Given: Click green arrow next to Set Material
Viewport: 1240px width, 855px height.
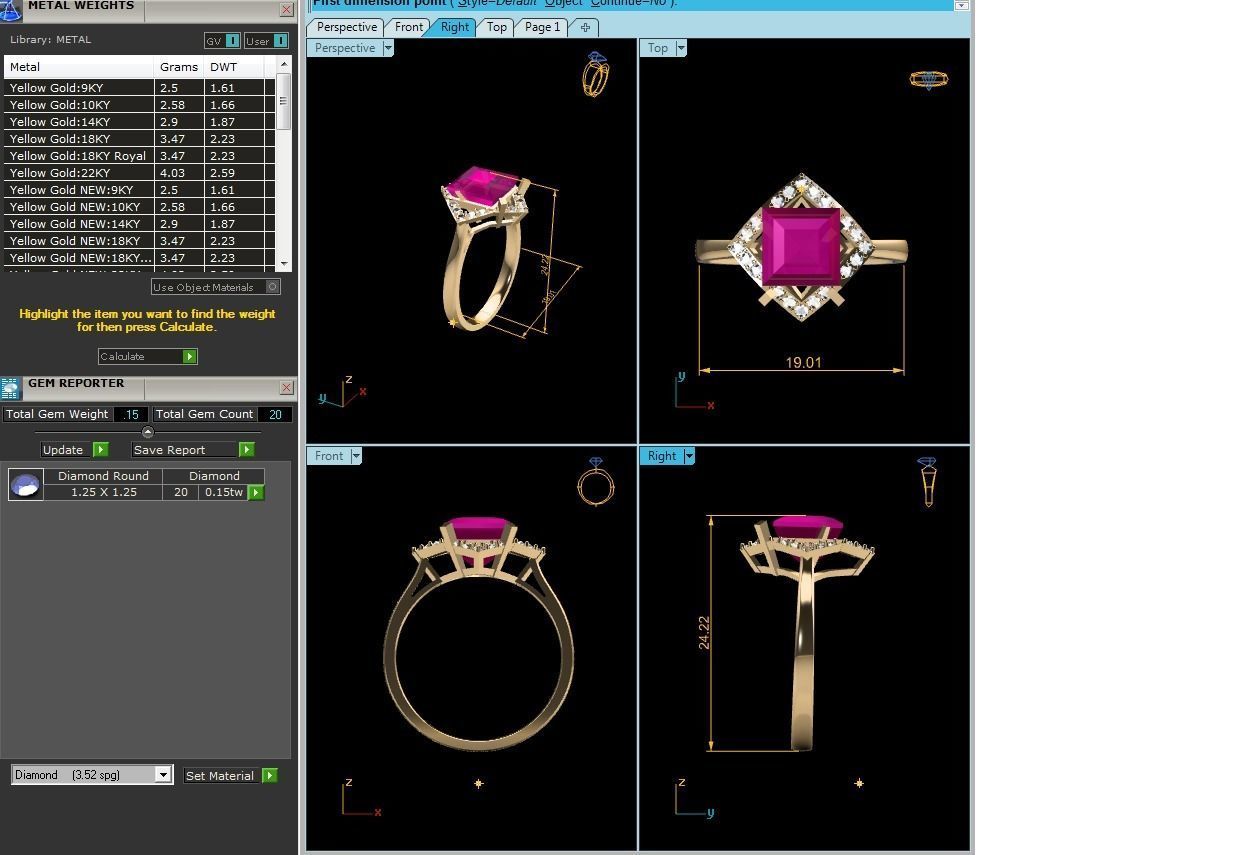Looking at the screenshot, I should coord(269,776).
